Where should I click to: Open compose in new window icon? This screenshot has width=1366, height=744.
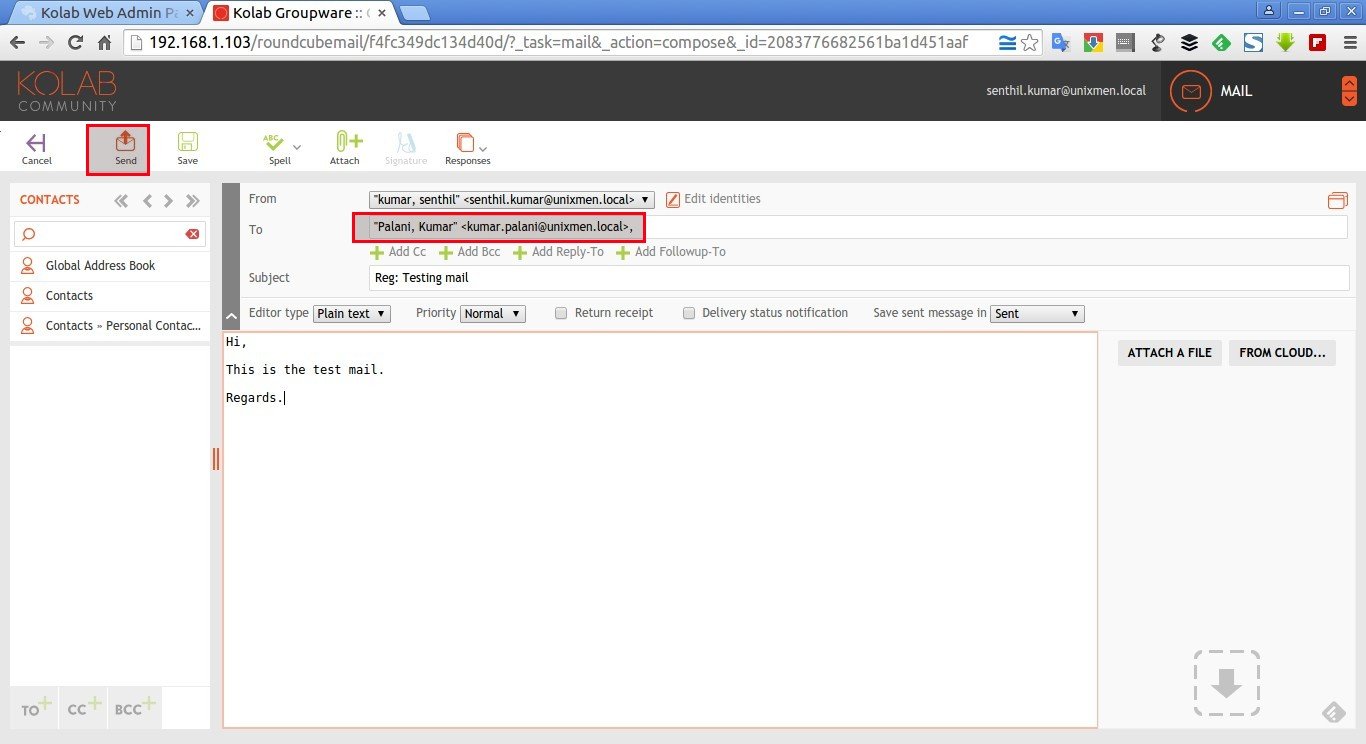click(1337, 200)
